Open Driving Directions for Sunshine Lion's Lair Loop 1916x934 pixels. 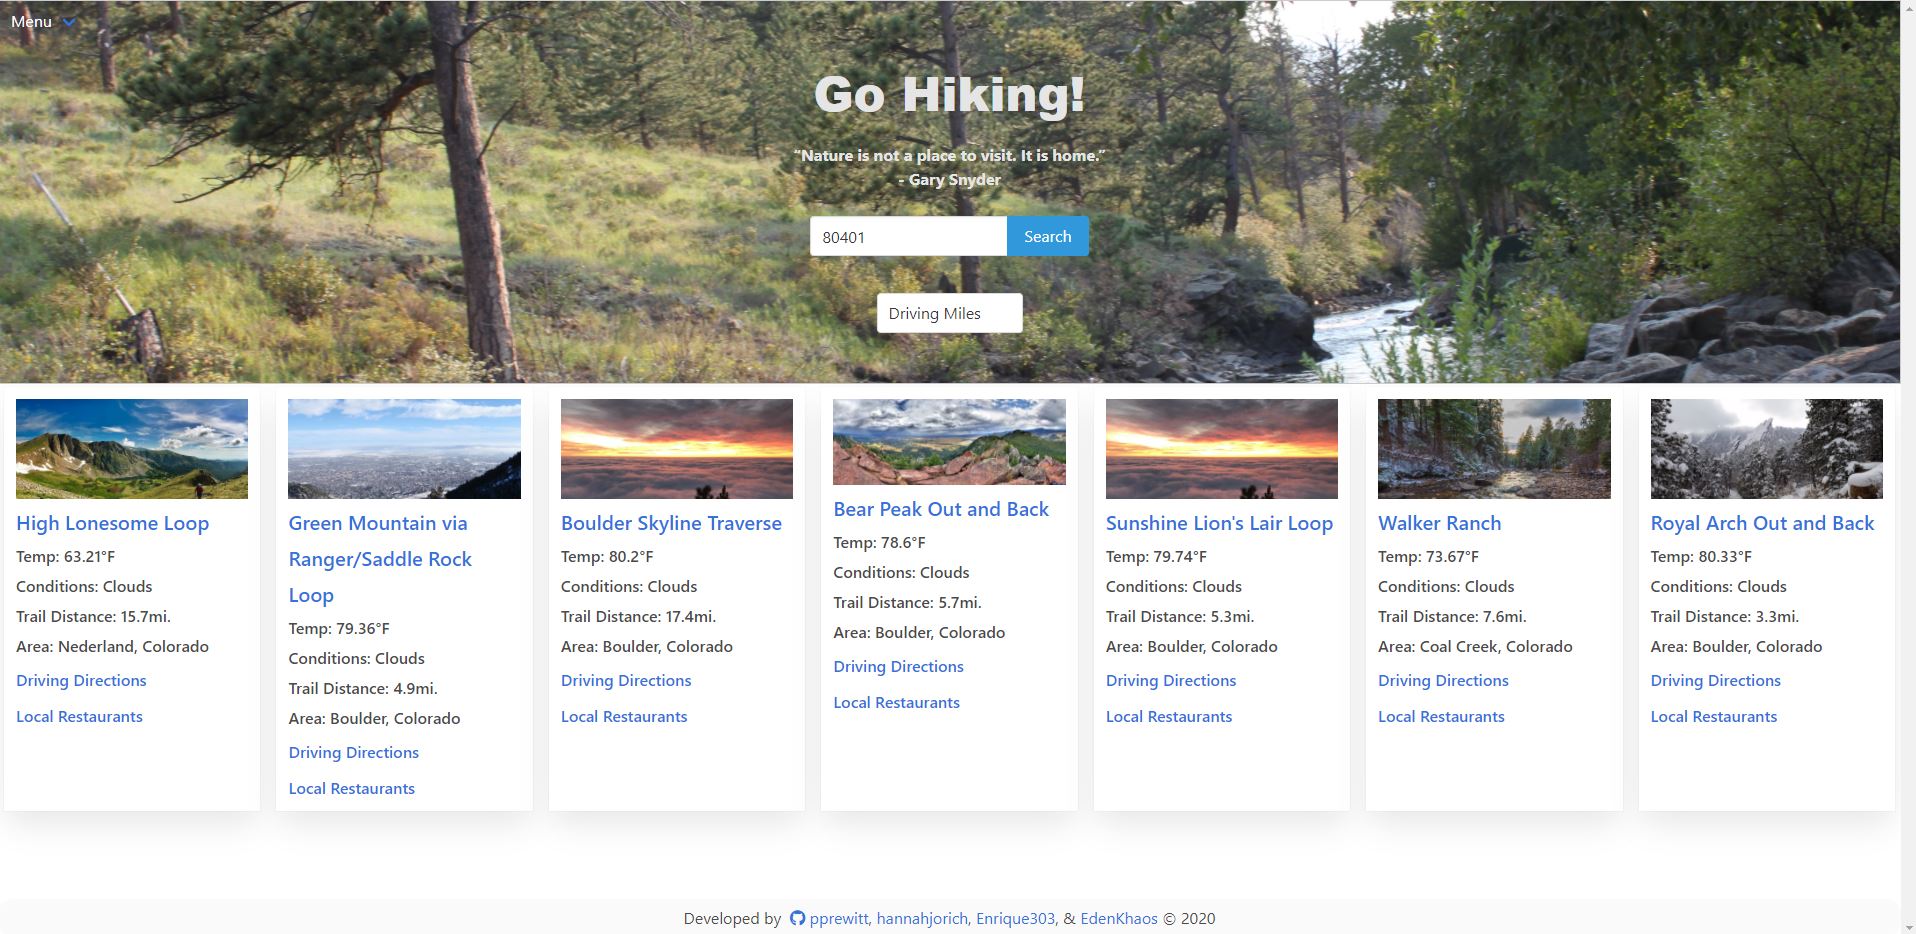[x=1171, y=680]
